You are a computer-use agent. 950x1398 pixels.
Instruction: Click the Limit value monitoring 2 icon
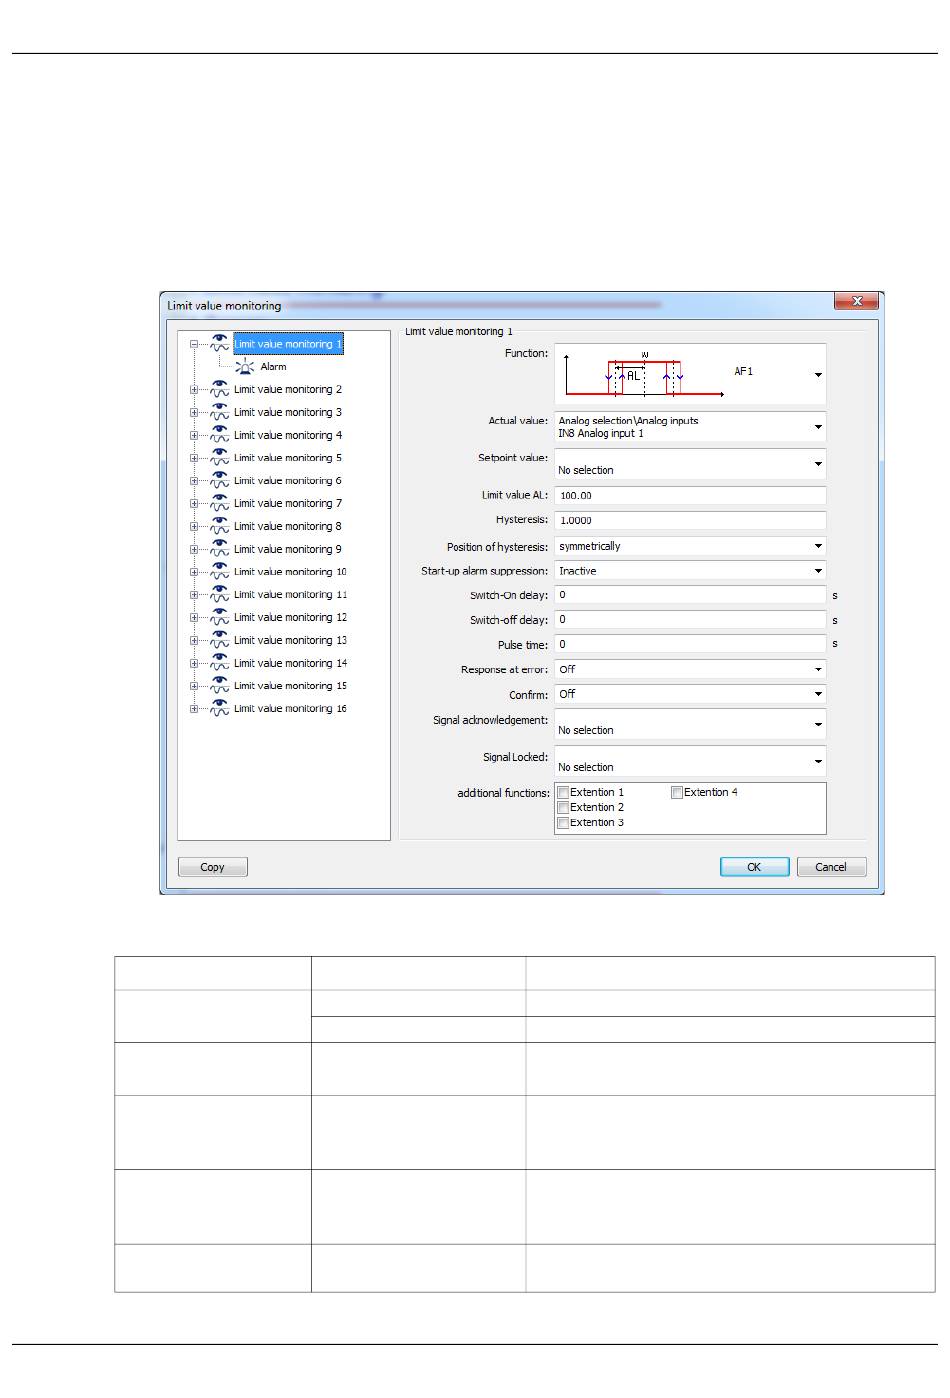(220, 389)
